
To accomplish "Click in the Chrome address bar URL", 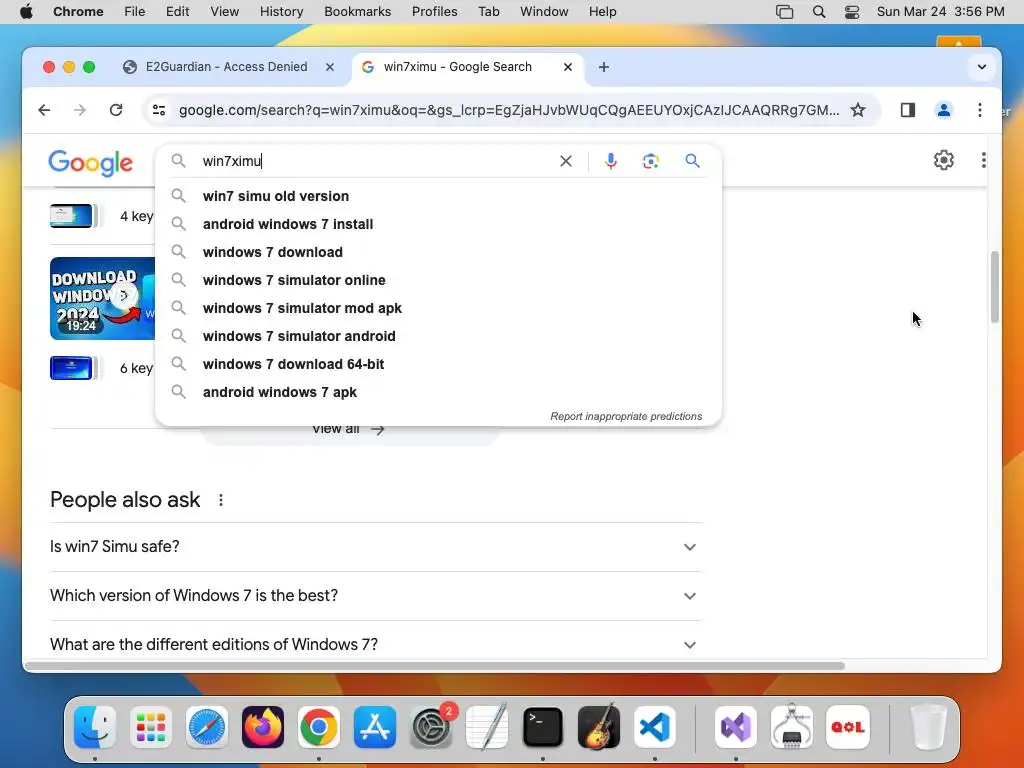I will pos(509,110).
